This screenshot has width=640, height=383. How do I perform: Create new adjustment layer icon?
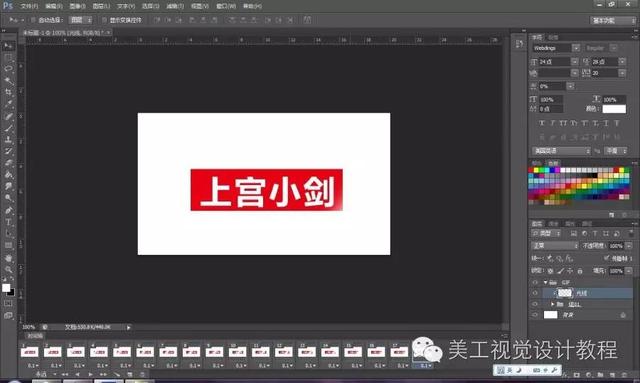pyautogui.click(x=588, y=374)
